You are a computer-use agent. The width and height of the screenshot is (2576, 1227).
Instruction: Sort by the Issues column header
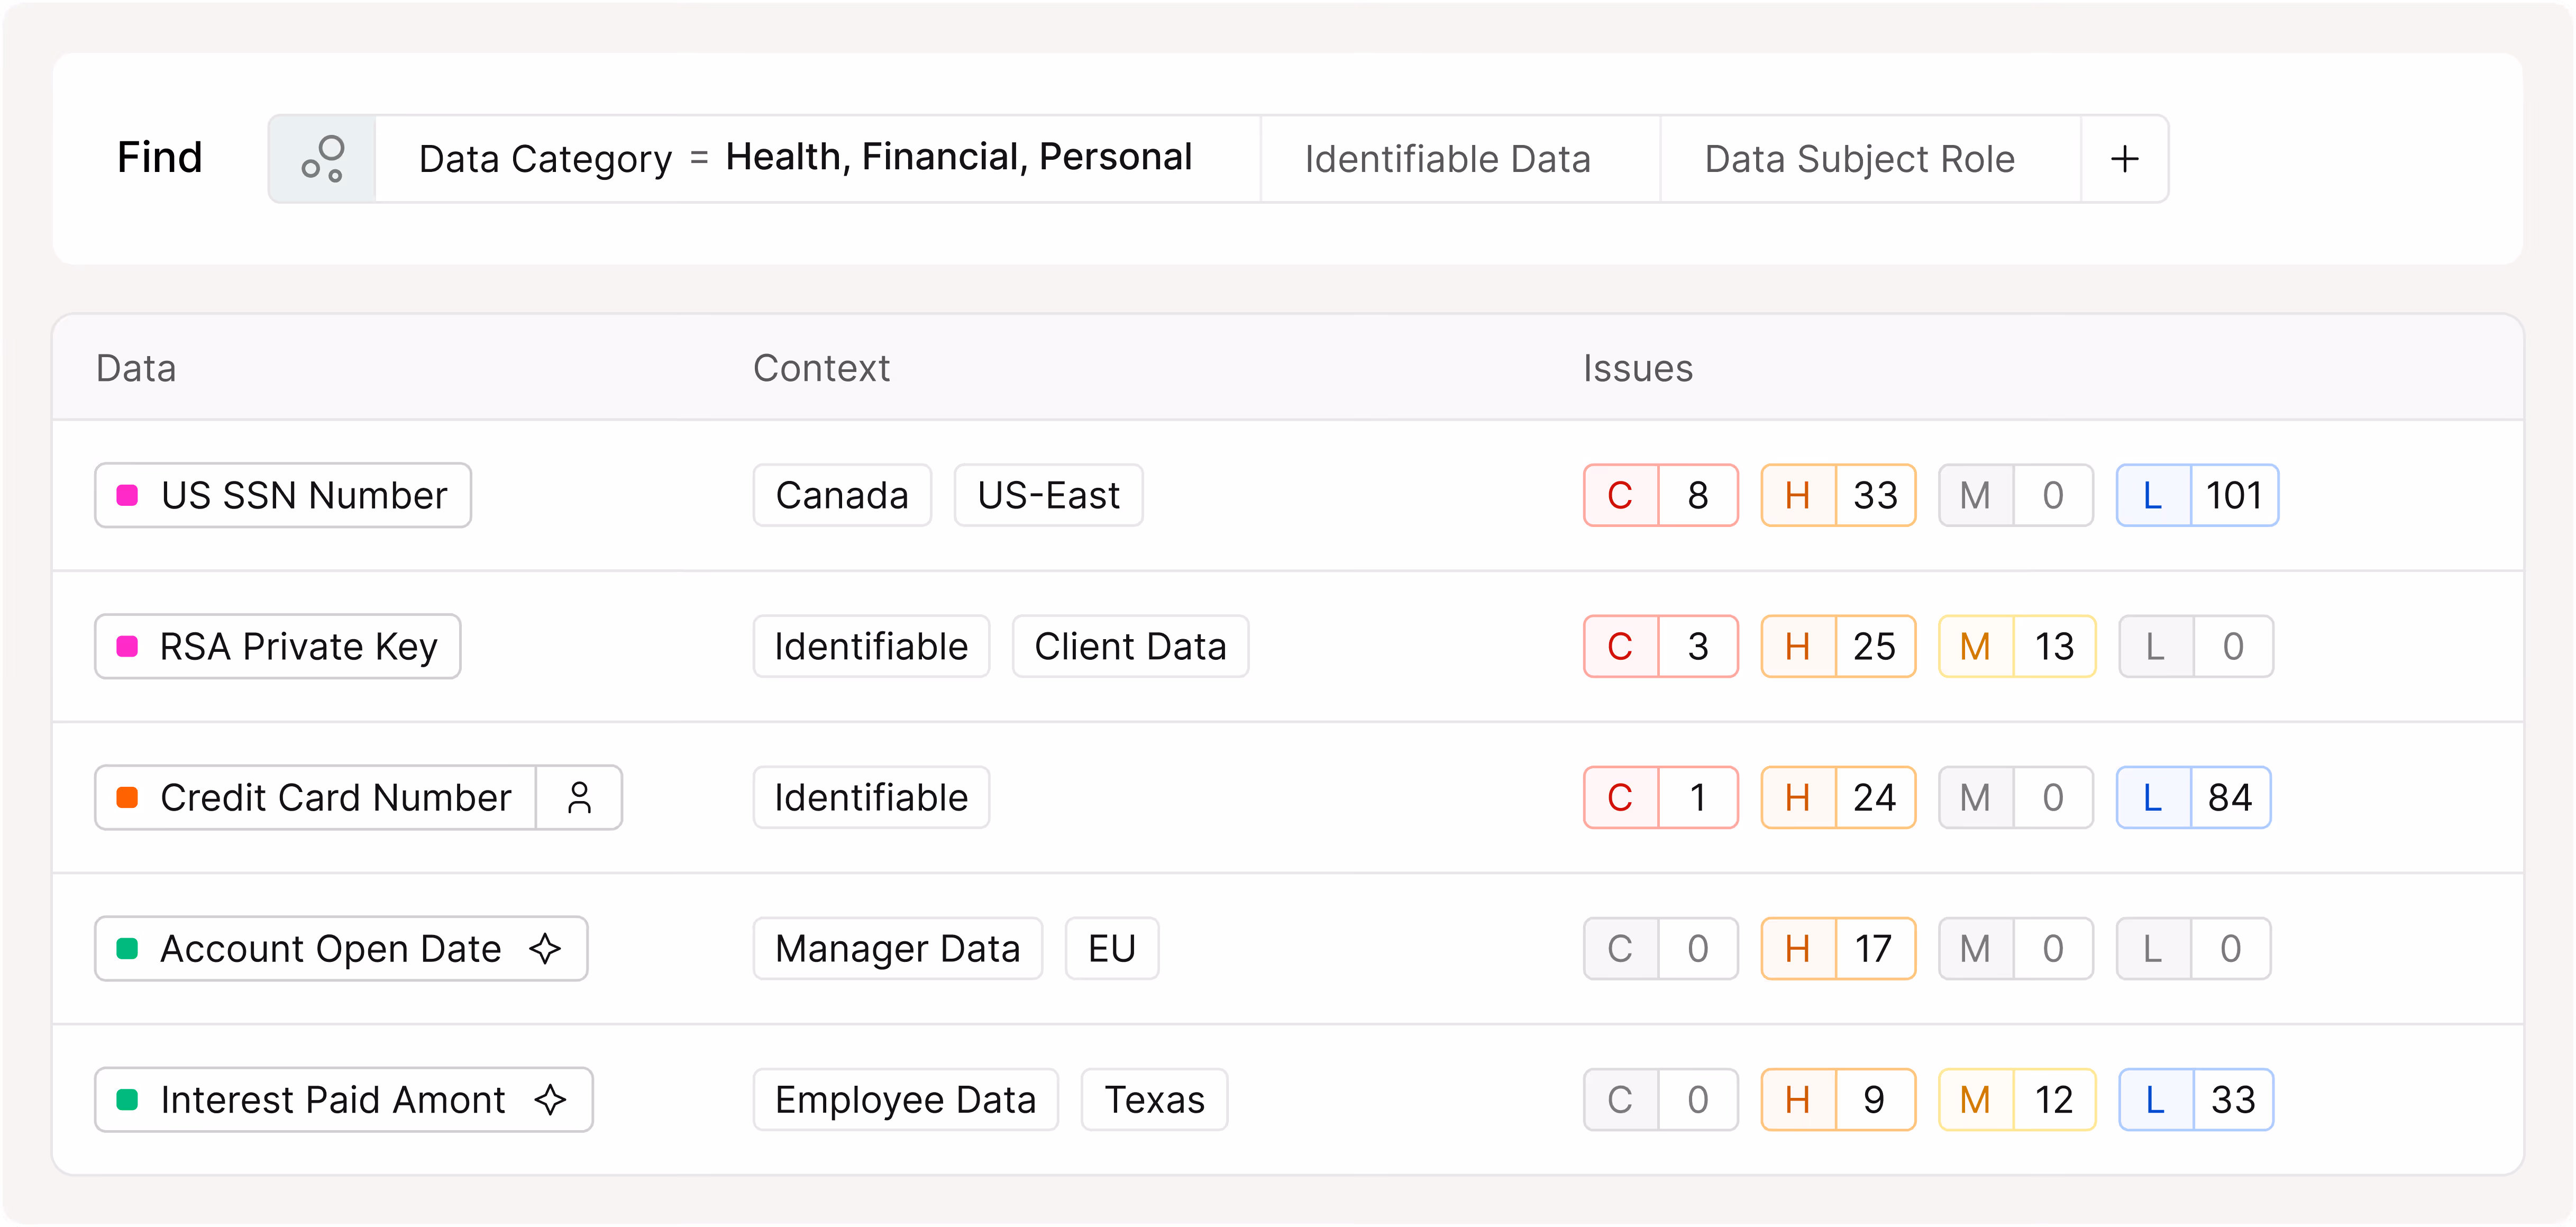coord(1637,368)
